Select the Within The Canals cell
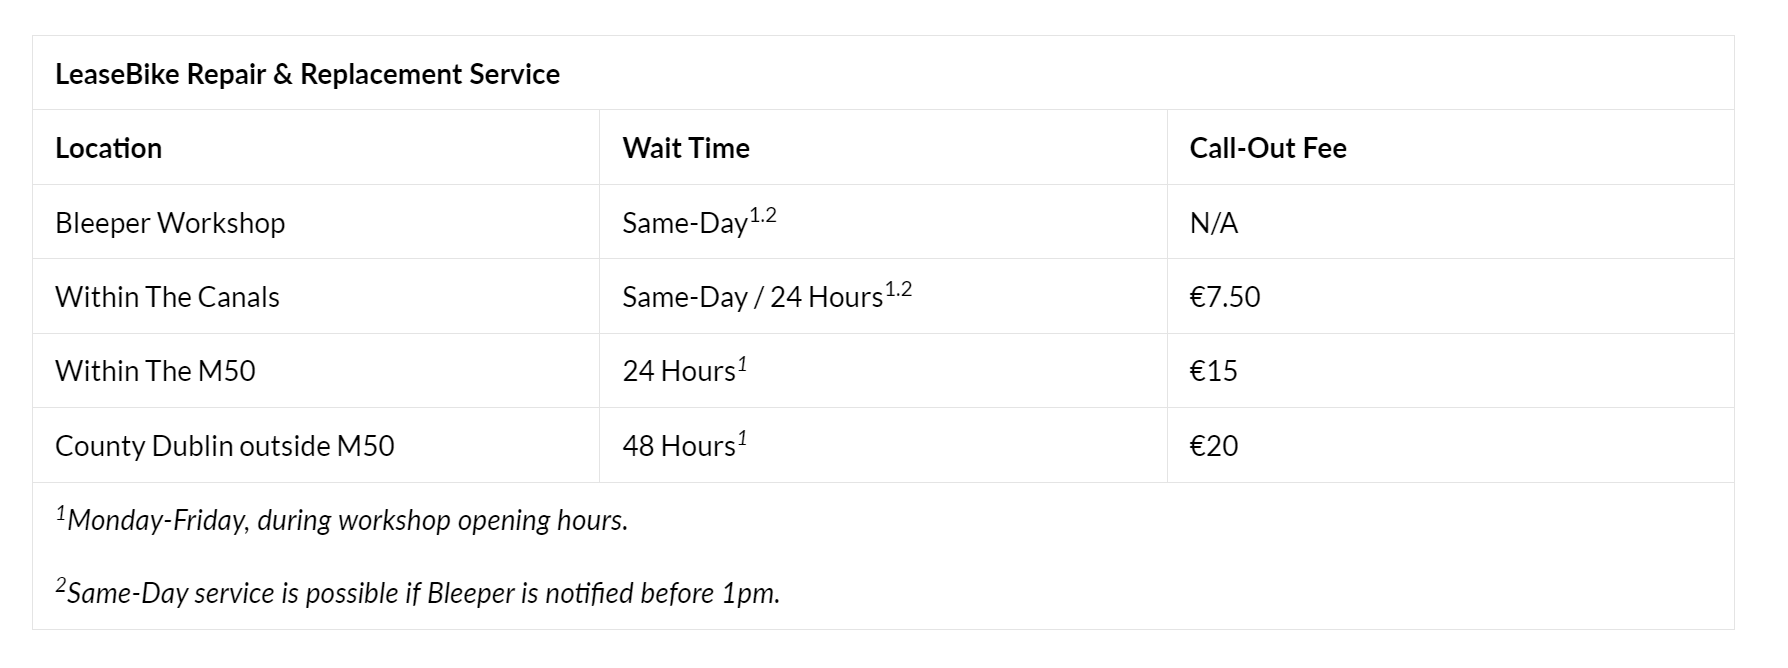1788x668 pixels. click(167, 297)
